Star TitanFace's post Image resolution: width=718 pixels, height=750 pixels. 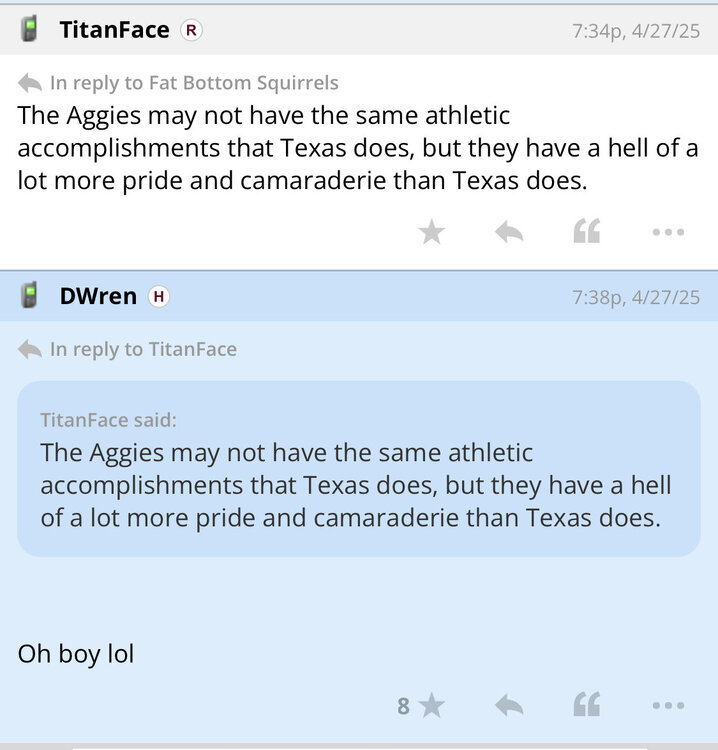pyautogui.click(x=431, y=232)
